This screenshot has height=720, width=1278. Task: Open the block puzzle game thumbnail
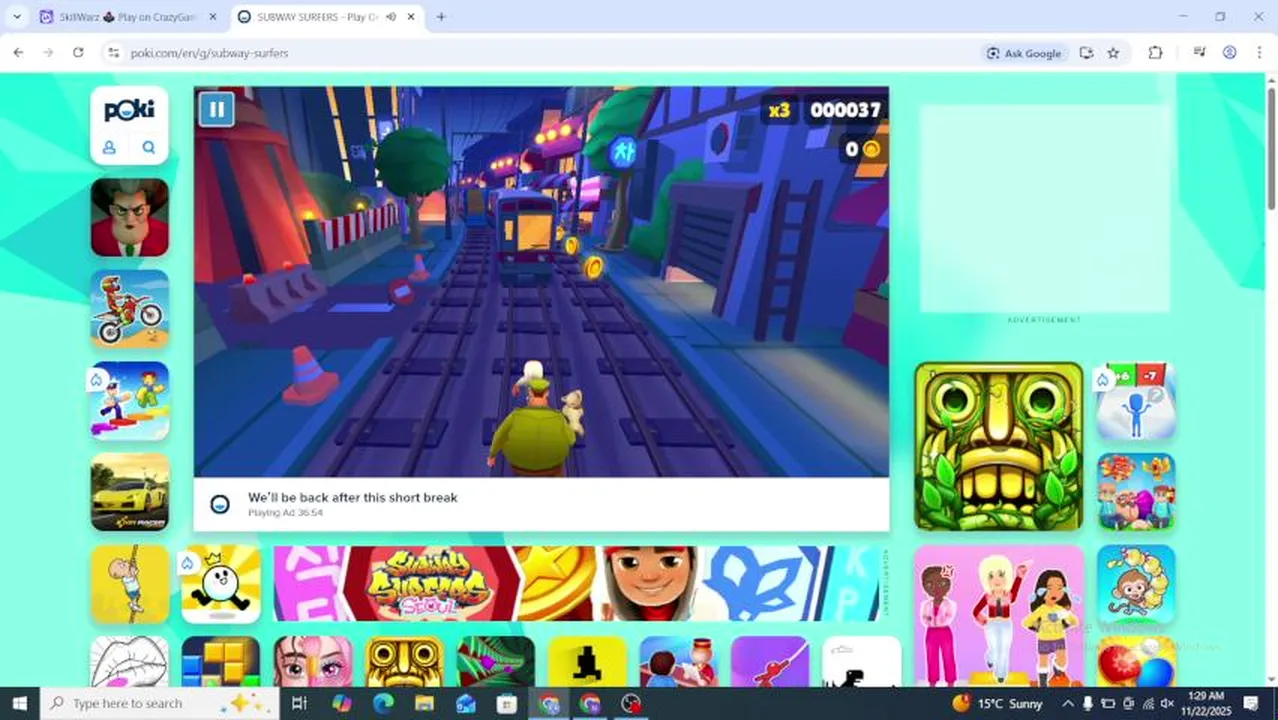click(221, 662)
